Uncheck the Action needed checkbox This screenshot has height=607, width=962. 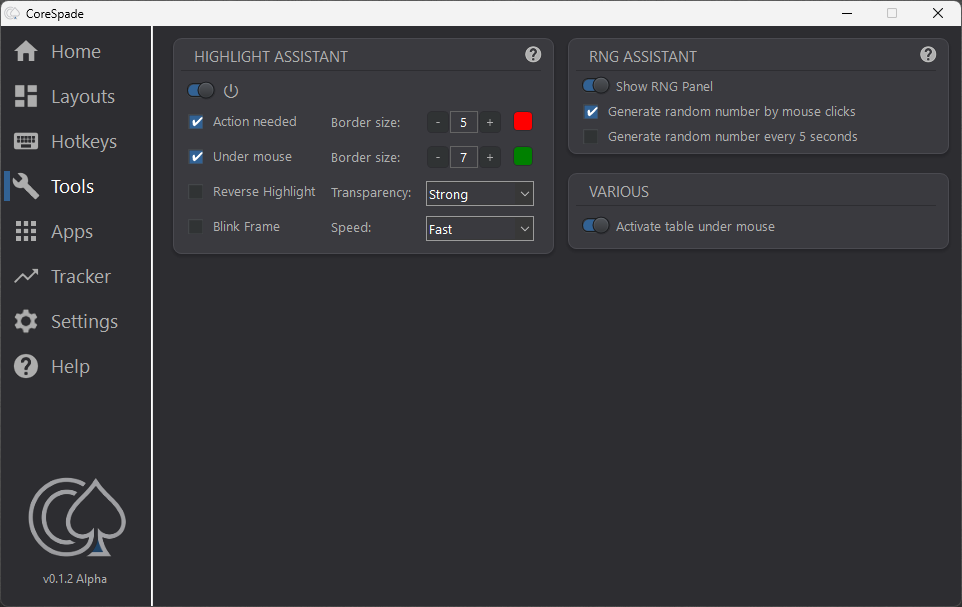[x=196, y=122]
